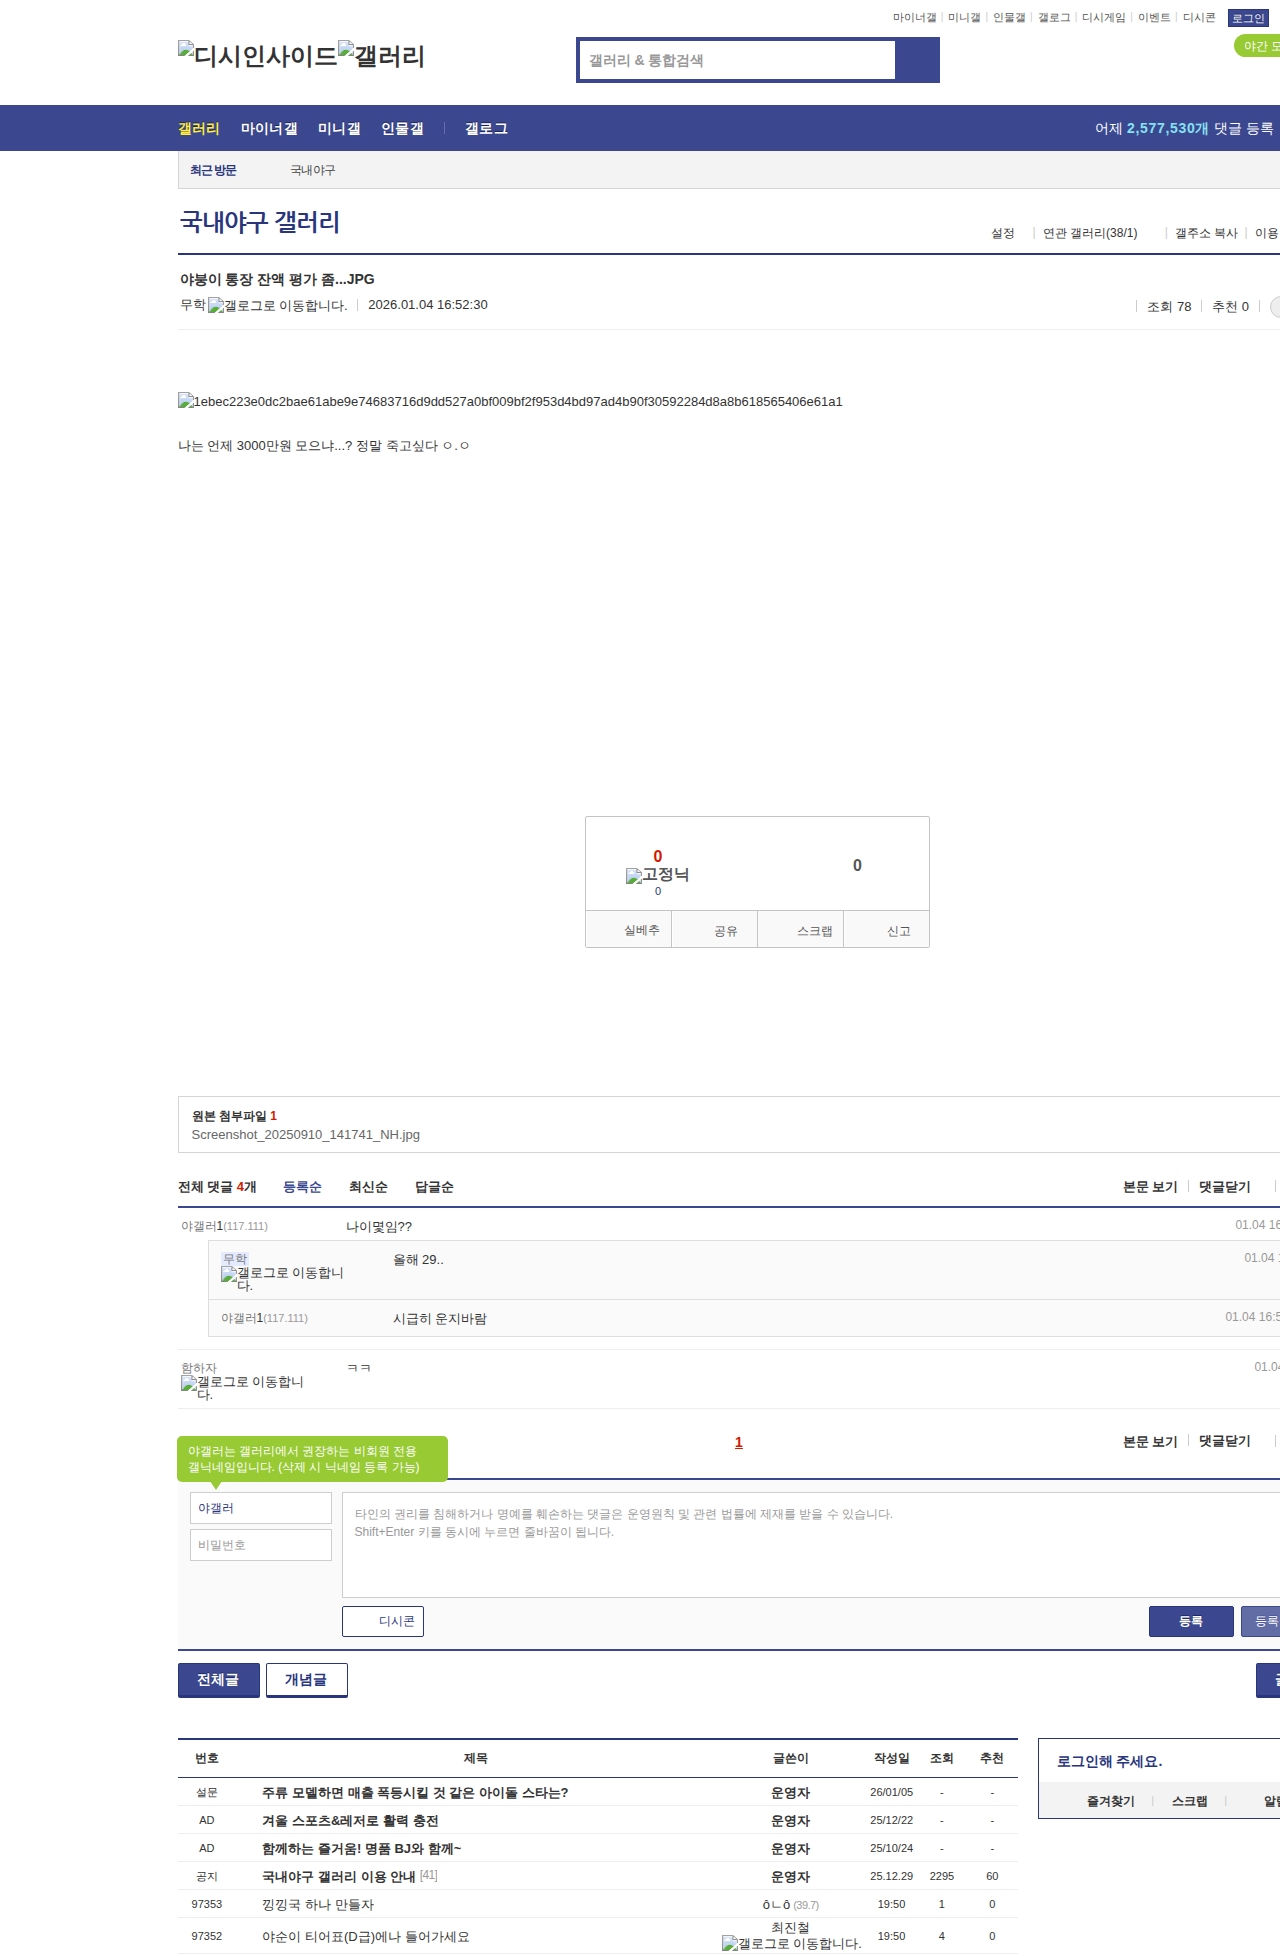Click the post author's gallog icon
Image resolution: width=1280 pixels, height=1956 pixels.
(277, 306)
